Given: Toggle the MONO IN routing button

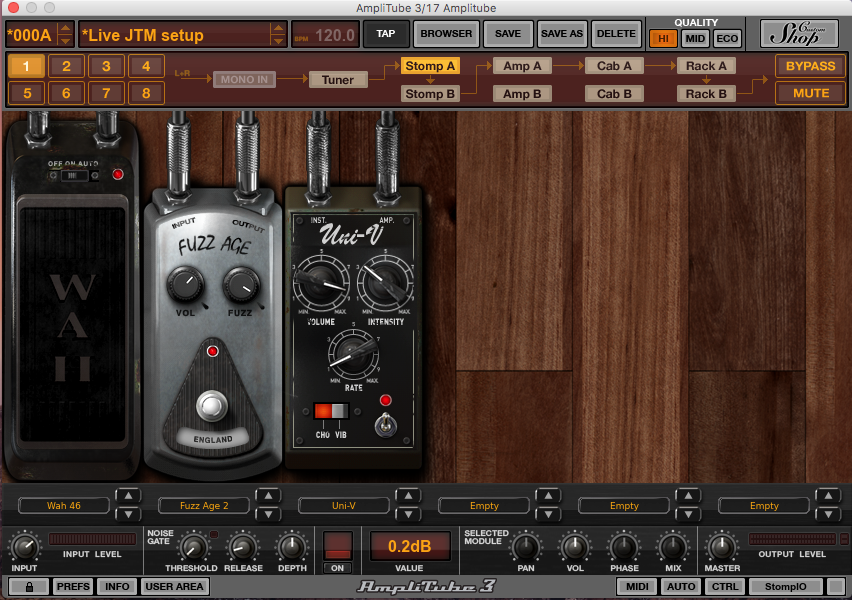Looking at the screenshot, I should coord(245,79).
